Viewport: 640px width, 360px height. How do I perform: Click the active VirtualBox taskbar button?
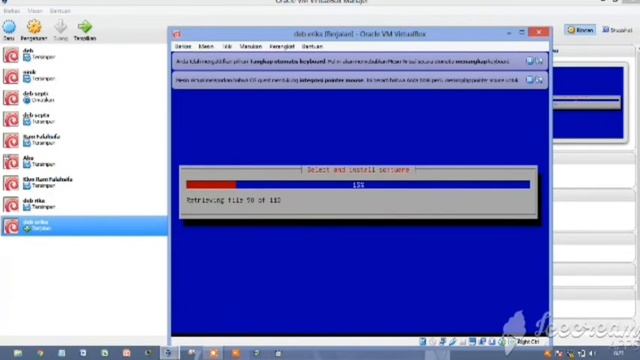[x=169, y=353]
